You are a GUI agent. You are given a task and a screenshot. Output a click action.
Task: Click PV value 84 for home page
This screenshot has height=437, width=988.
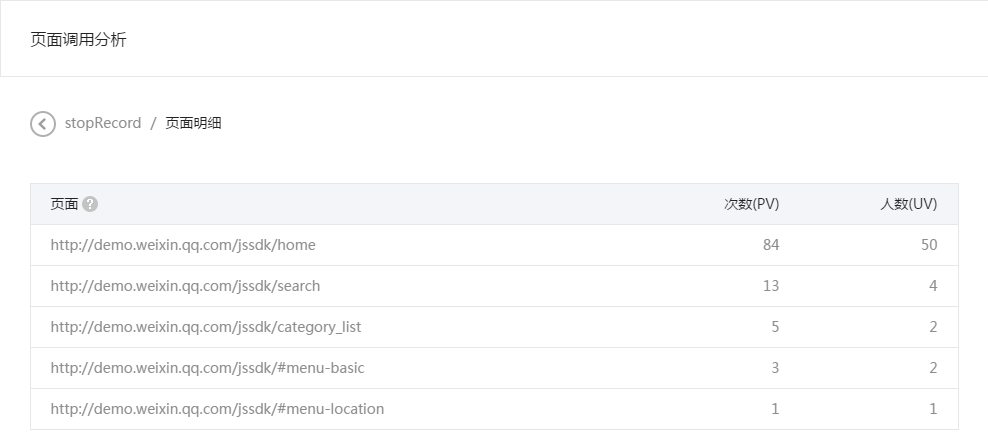[771, 245]
